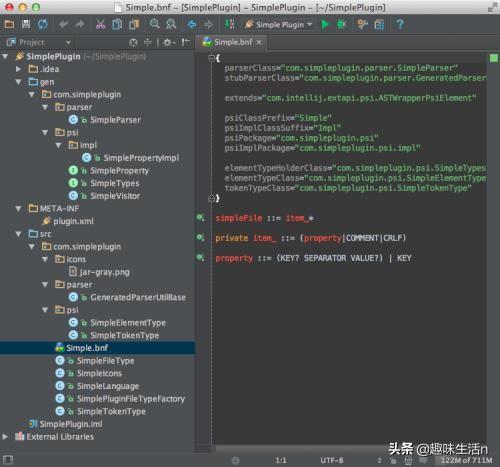Click the Collapse All icon in Project panel

(148, 42)
